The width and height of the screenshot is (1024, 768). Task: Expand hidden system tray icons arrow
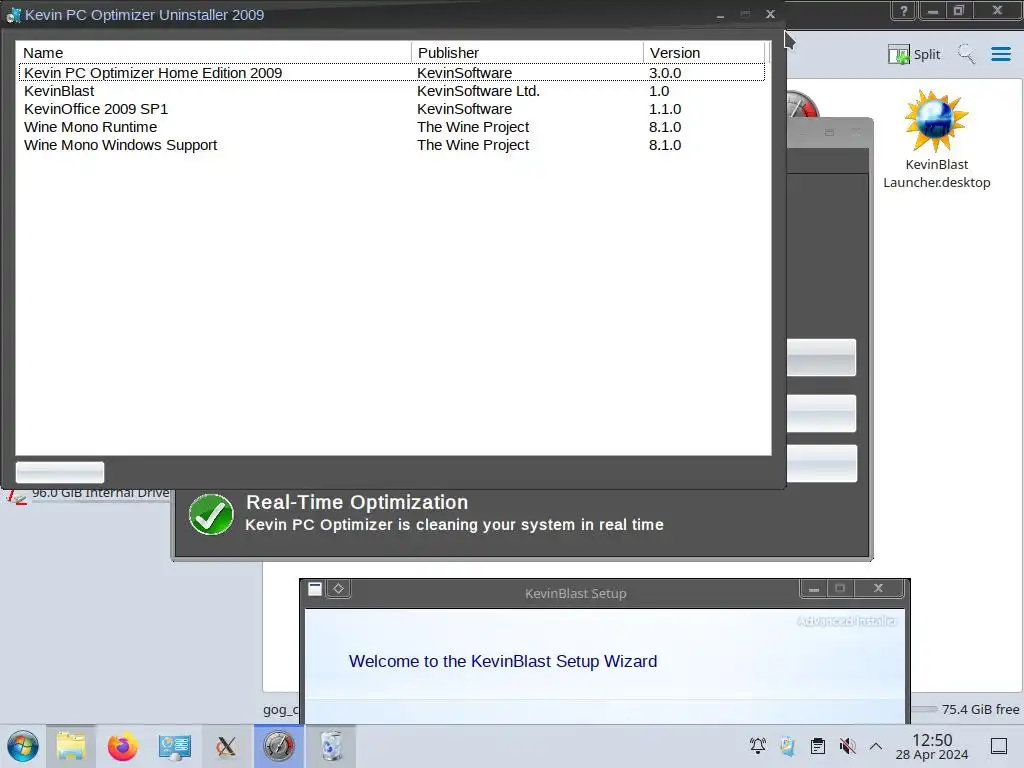click(876, 746)
